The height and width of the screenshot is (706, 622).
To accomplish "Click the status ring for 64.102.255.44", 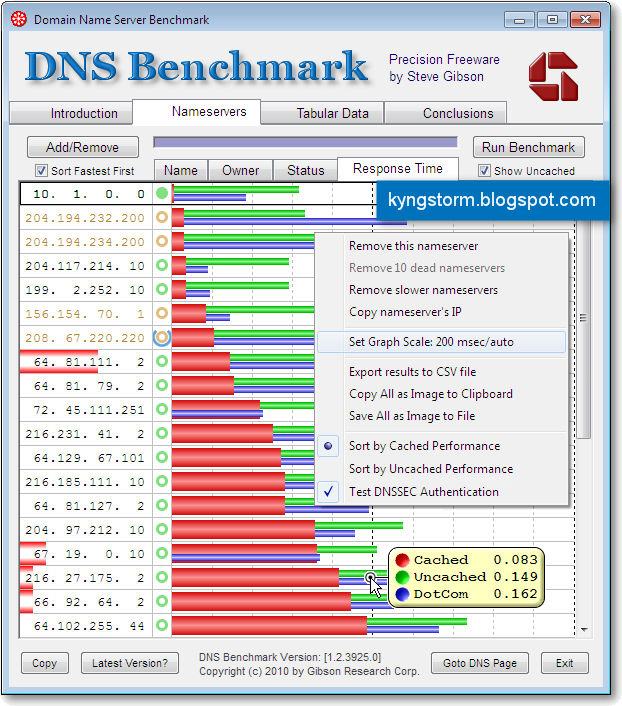I will click(x=162, y=625).
